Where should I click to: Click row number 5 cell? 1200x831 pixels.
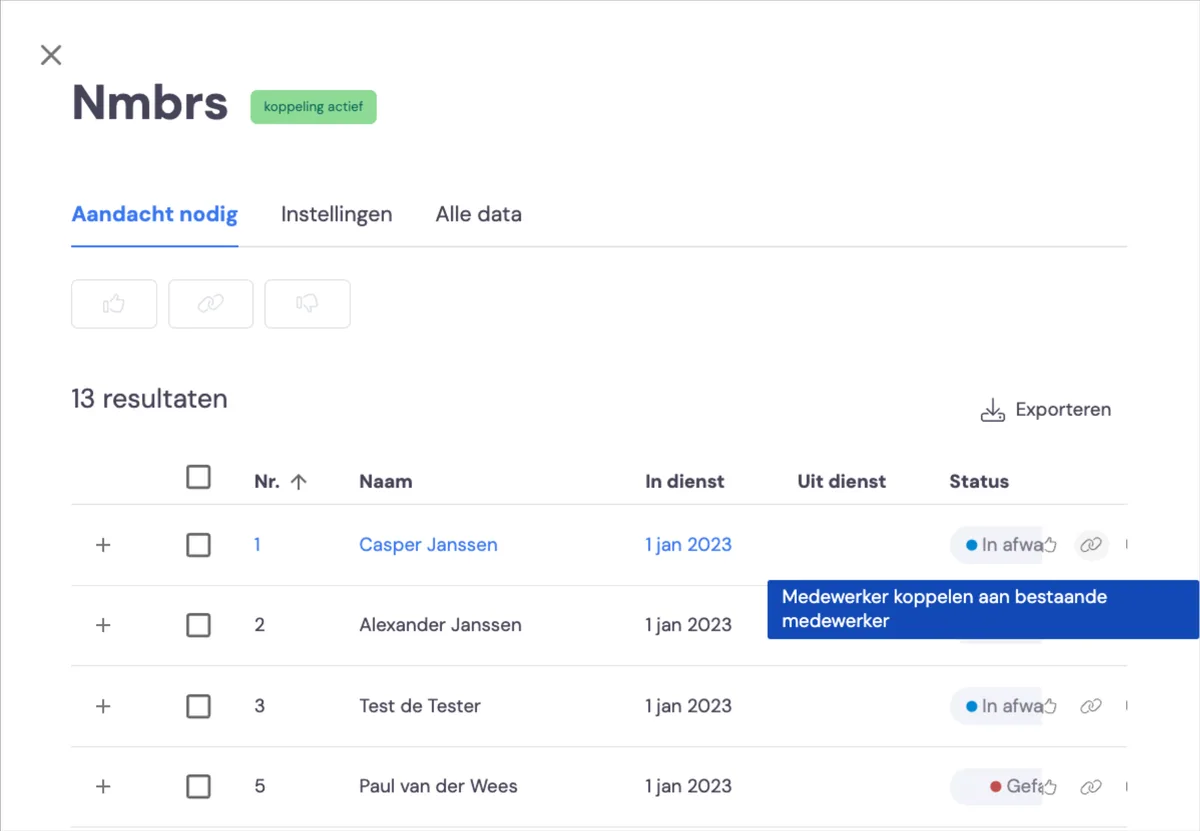pyautogui.click(x=259, y=787)
